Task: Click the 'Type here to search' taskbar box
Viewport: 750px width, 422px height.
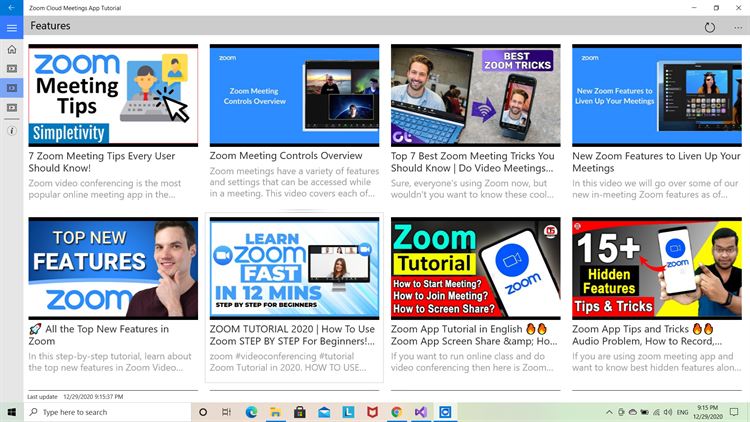Action: [107, 412]
